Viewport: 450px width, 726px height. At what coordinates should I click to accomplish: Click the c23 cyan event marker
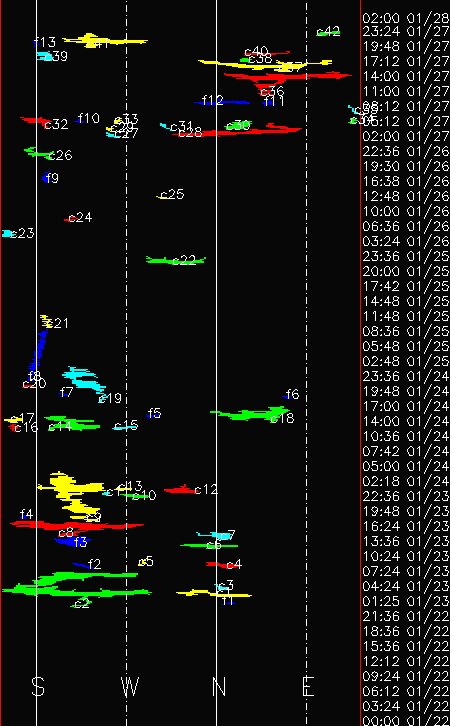(x=6, y=233)
